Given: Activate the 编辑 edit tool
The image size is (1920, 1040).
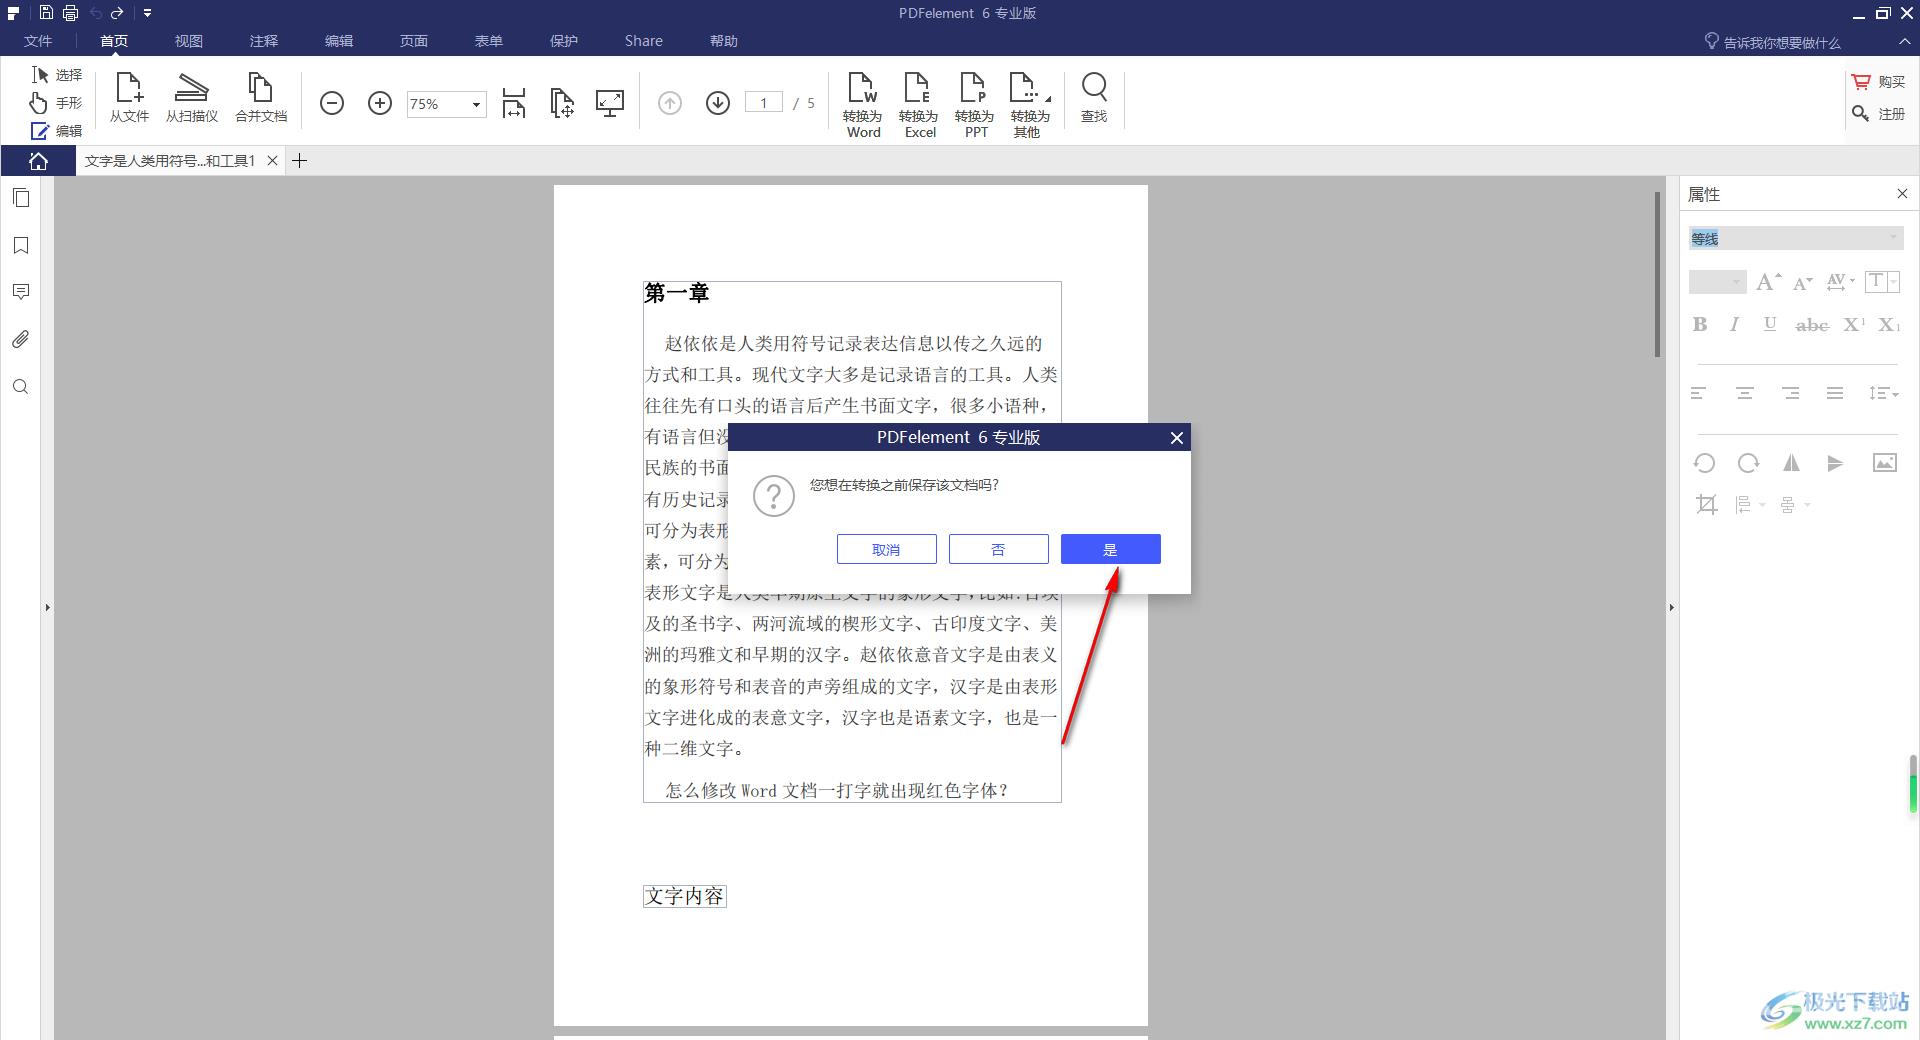Looking at the screenshot, I should coord(57,131).
